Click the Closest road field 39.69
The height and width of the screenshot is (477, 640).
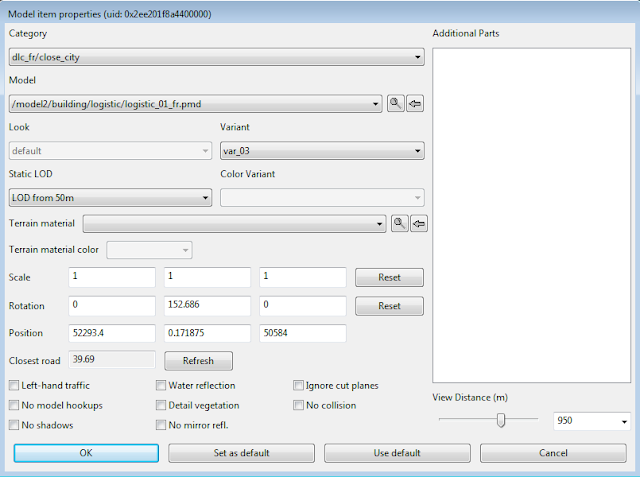112,359
